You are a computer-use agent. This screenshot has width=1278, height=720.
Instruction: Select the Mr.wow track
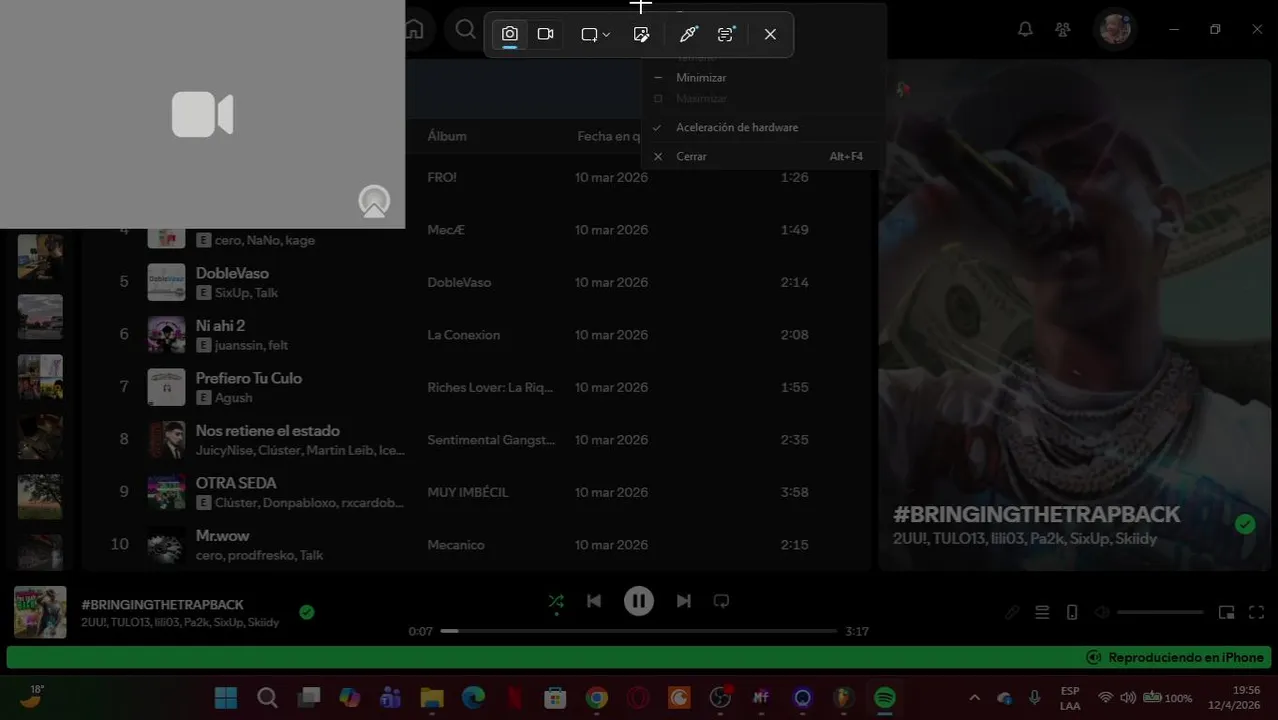point(222,535)
